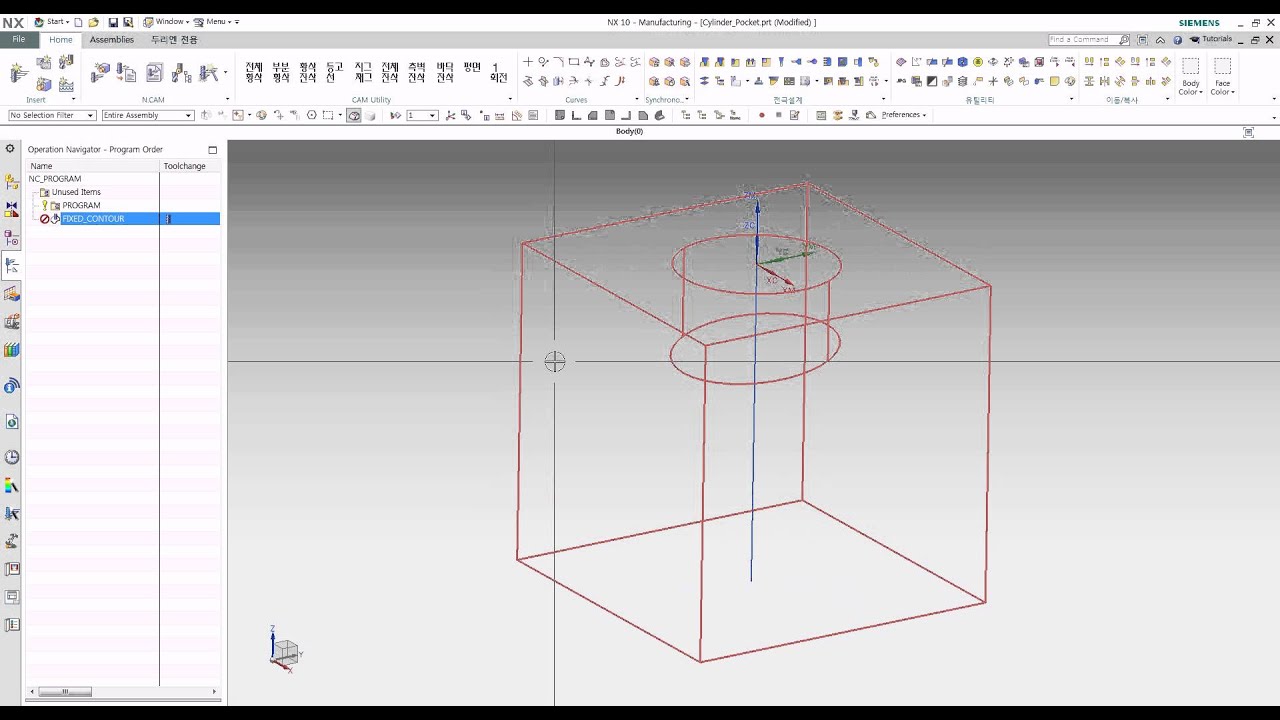
Task: Open the Tutorials link
Action: pyautogui.click(x=1211, y=40)
